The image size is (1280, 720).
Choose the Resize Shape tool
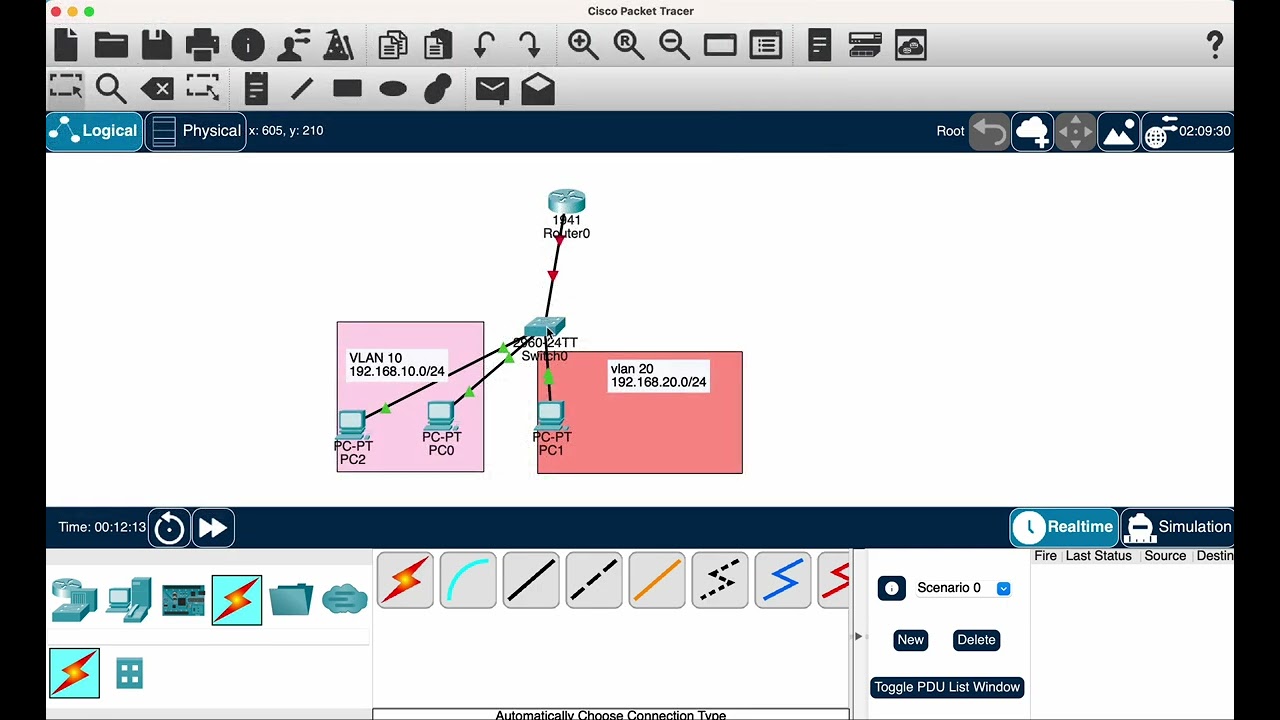coord(202,88)
